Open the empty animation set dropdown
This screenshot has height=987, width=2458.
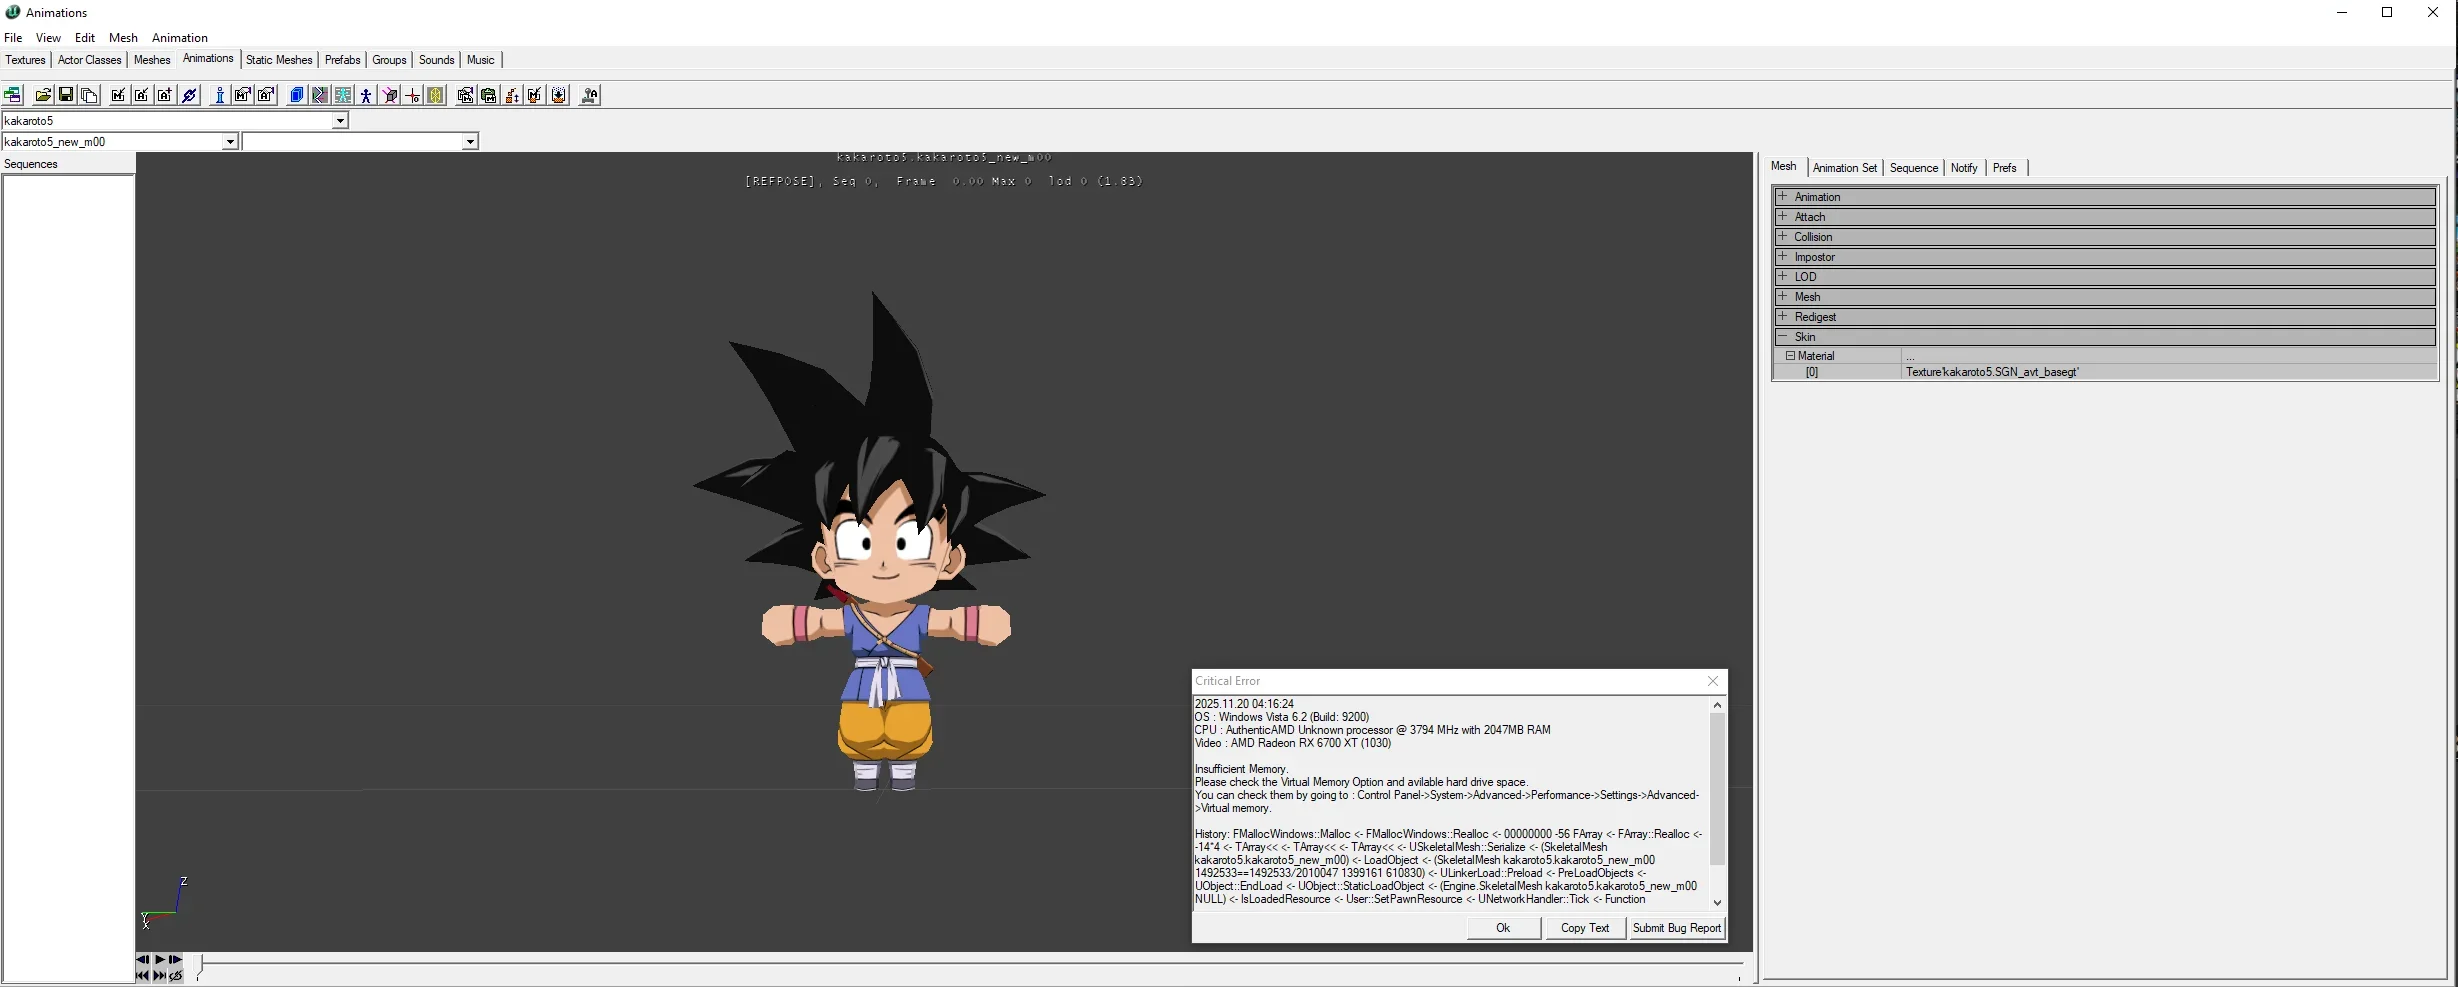470,142
